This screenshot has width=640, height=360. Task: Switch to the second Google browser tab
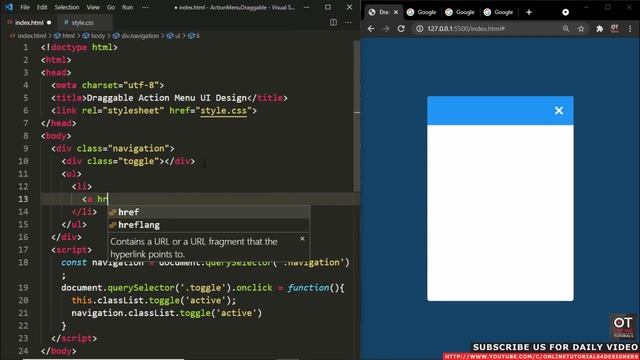[460, 12]
